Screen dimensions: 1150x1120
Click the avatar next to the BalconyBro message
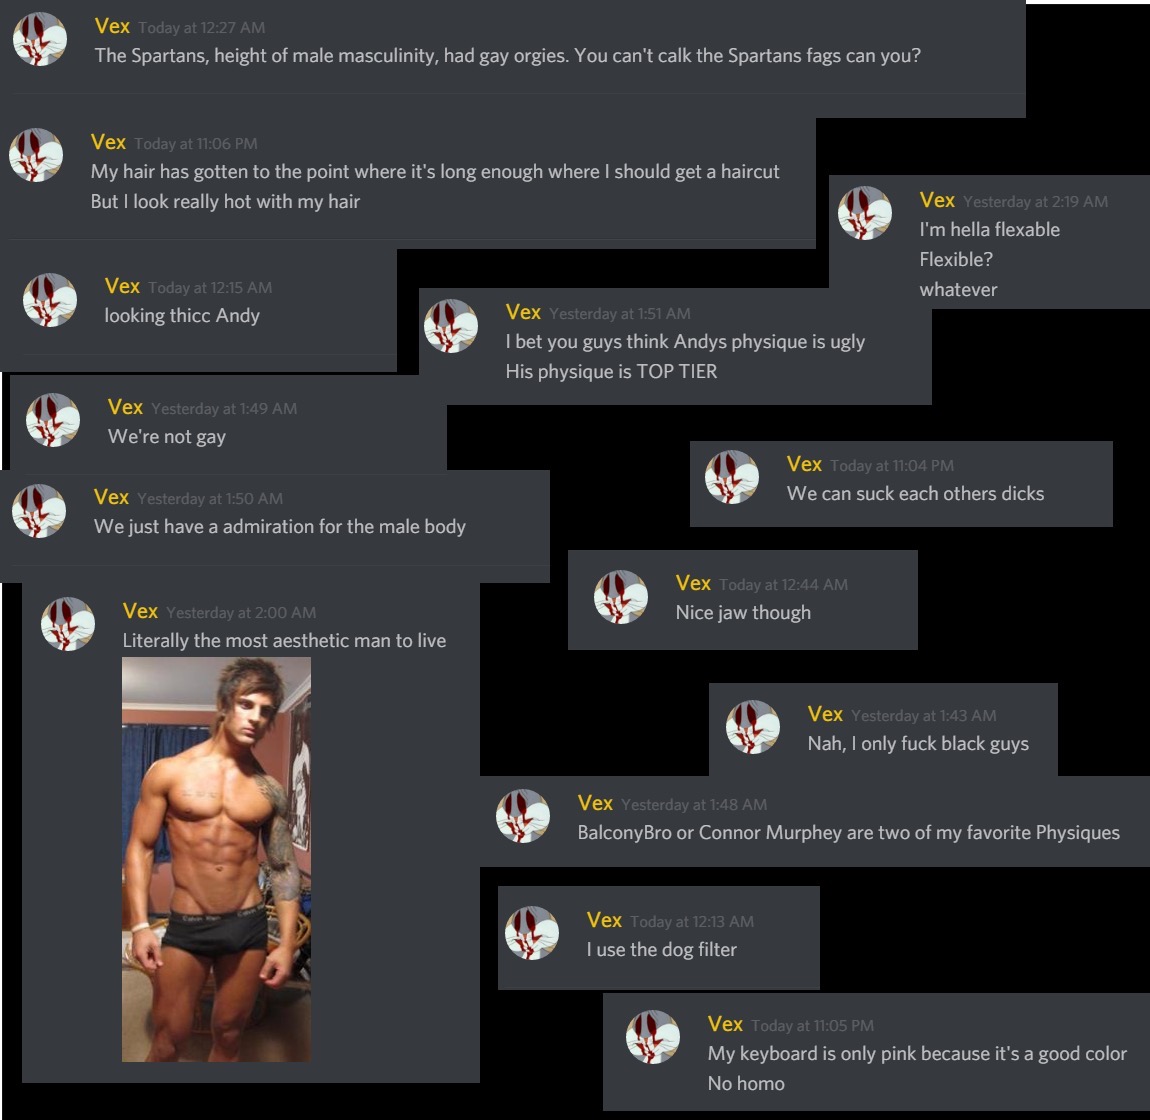click(523, 816)
